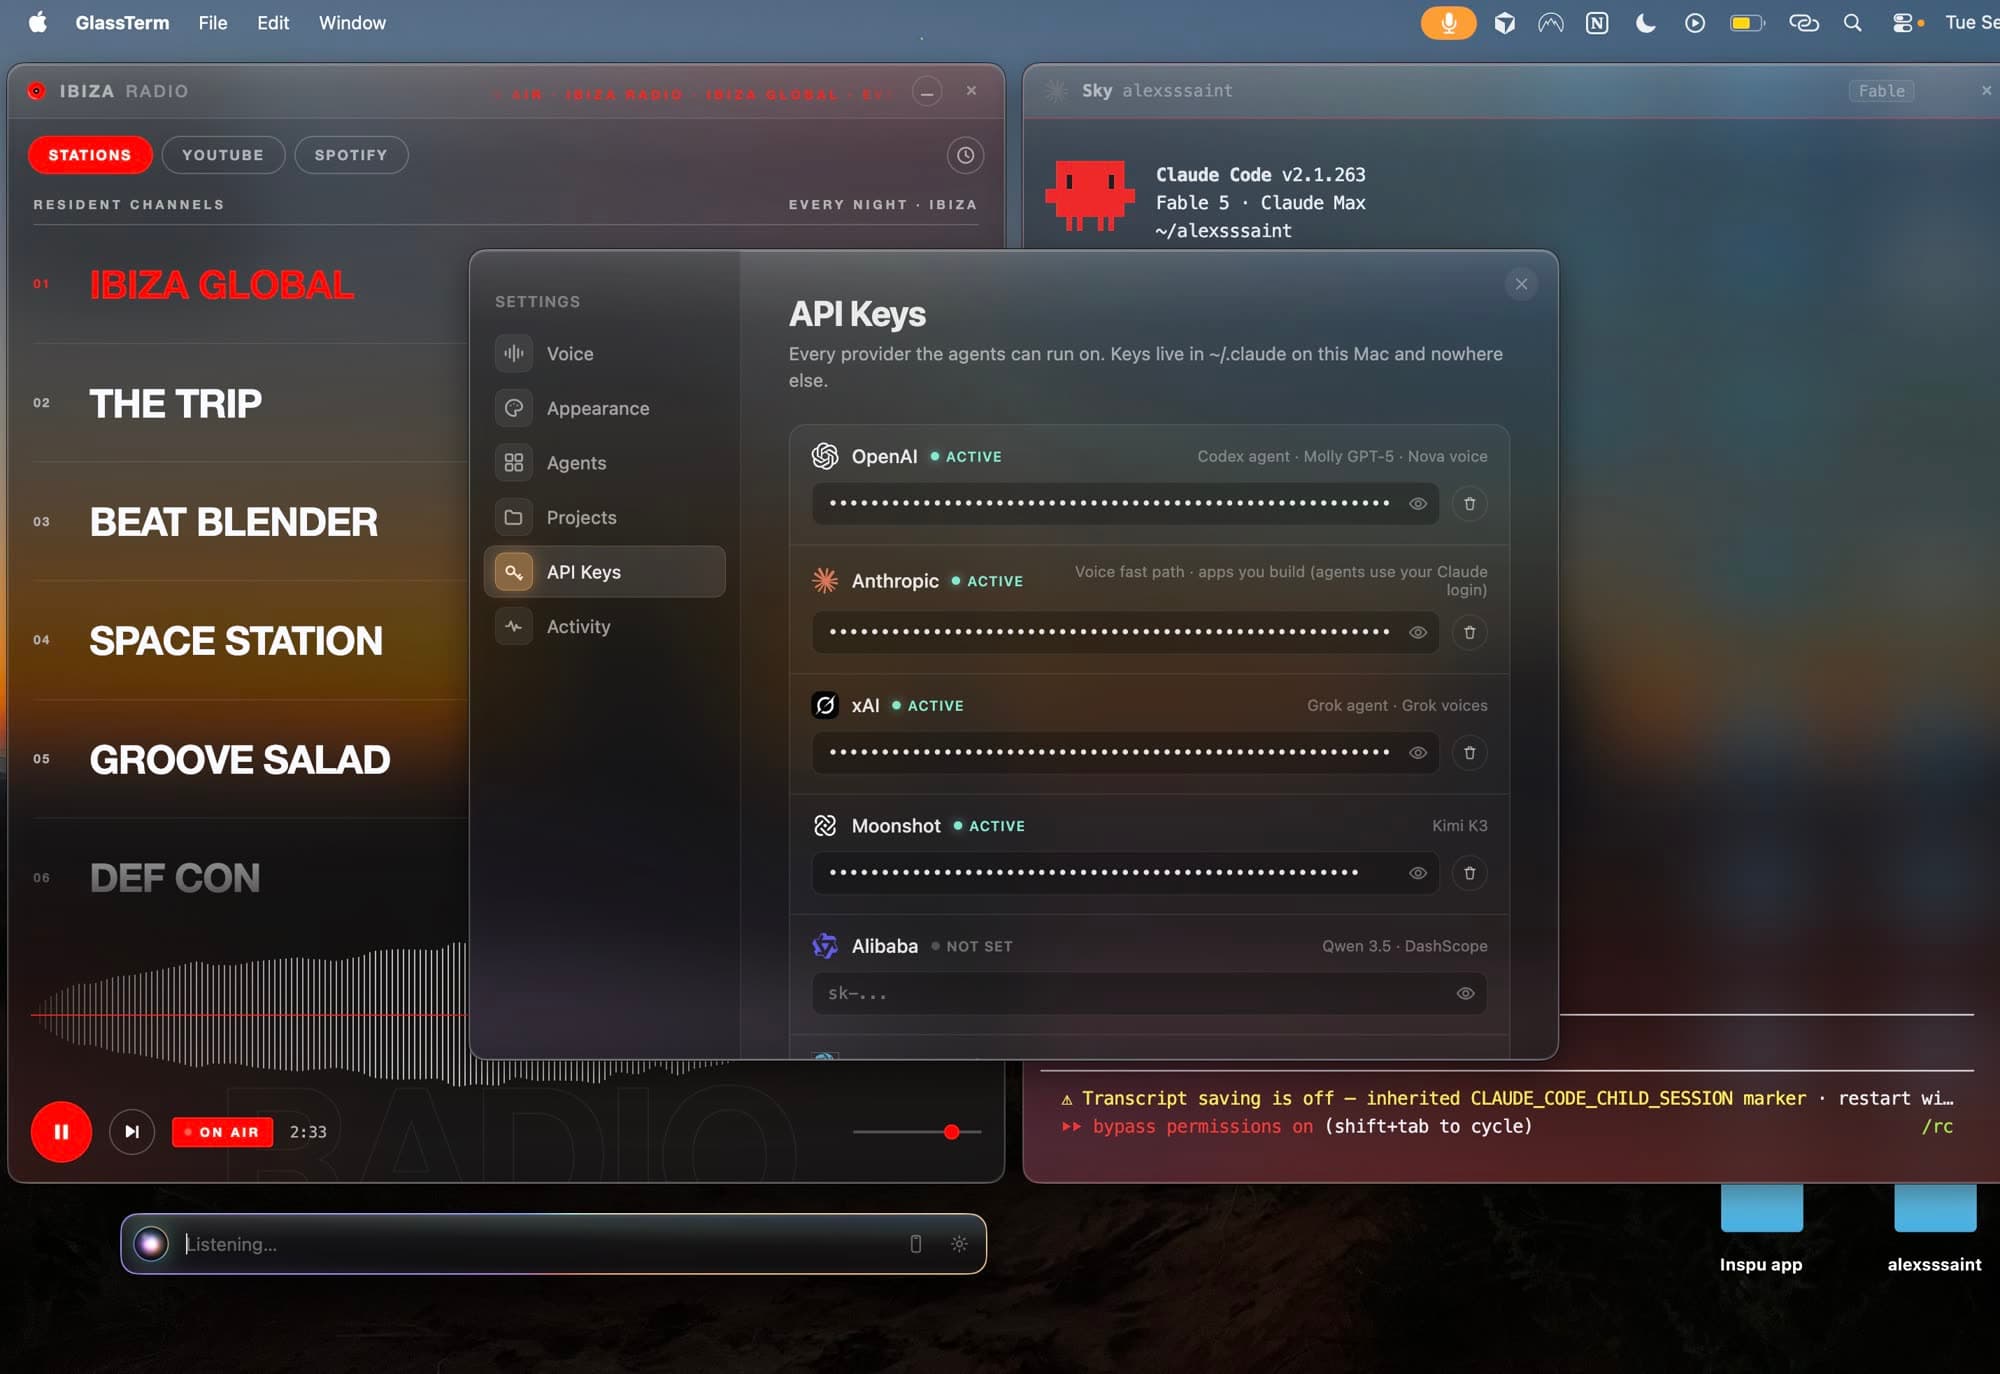Click the Fable badge in Sky window
Viewport: 2000px width, 1374px height.
[x=1881, y=90]
